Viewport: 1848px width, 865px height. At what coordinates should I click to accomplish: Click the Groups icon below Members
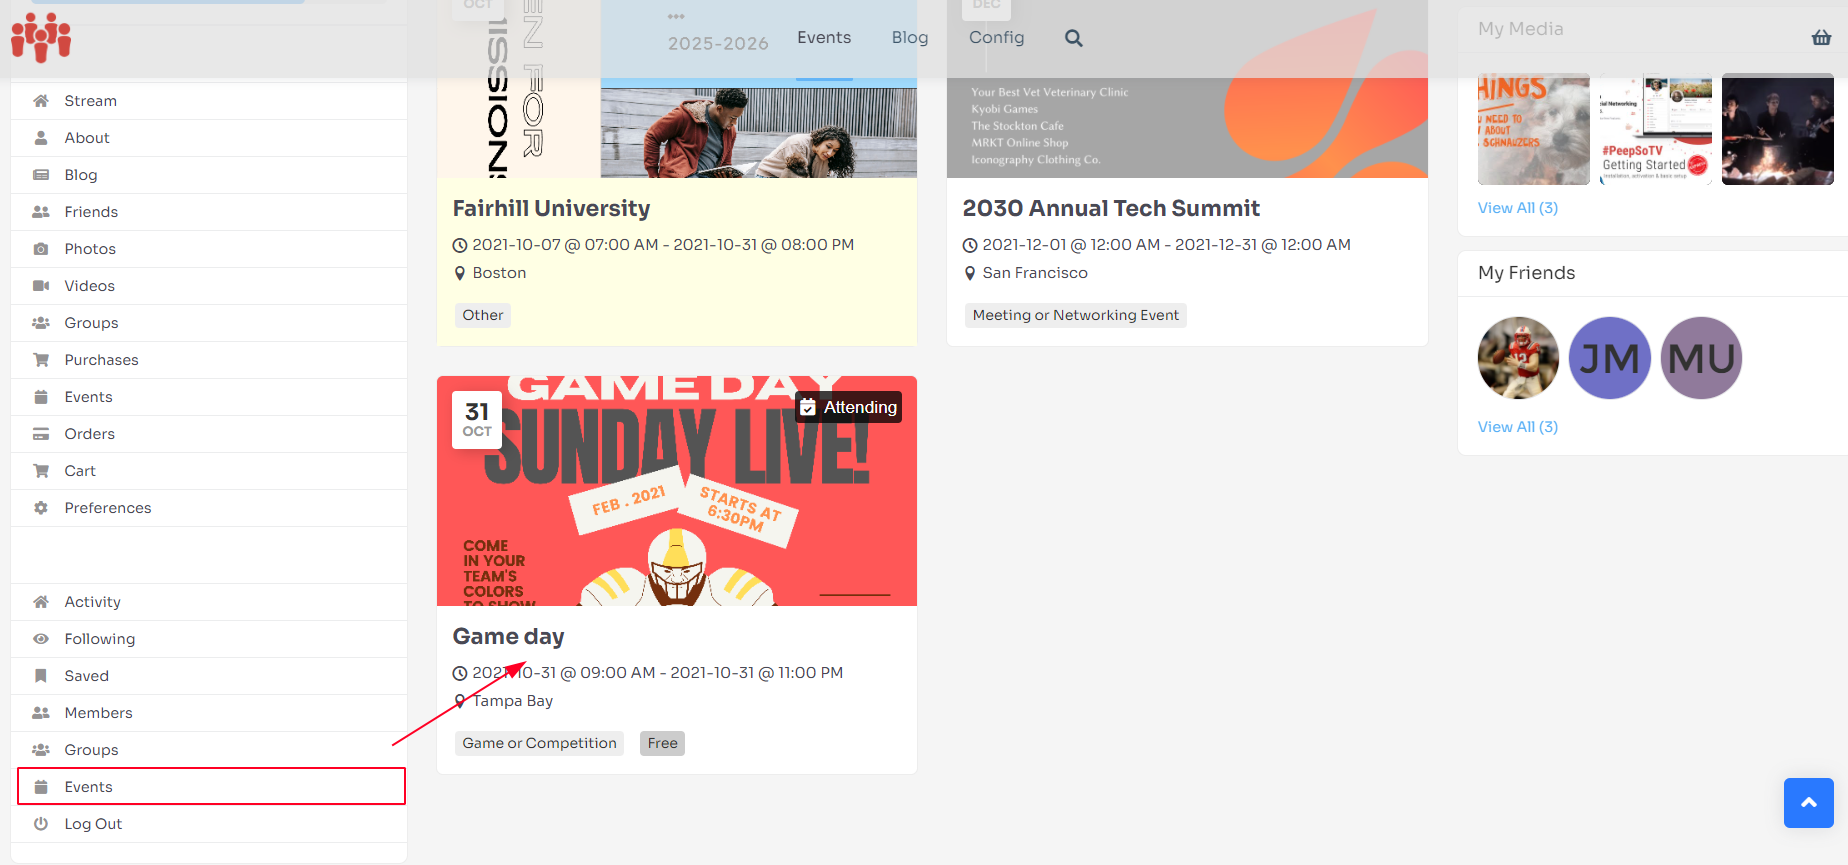point(41,750)
